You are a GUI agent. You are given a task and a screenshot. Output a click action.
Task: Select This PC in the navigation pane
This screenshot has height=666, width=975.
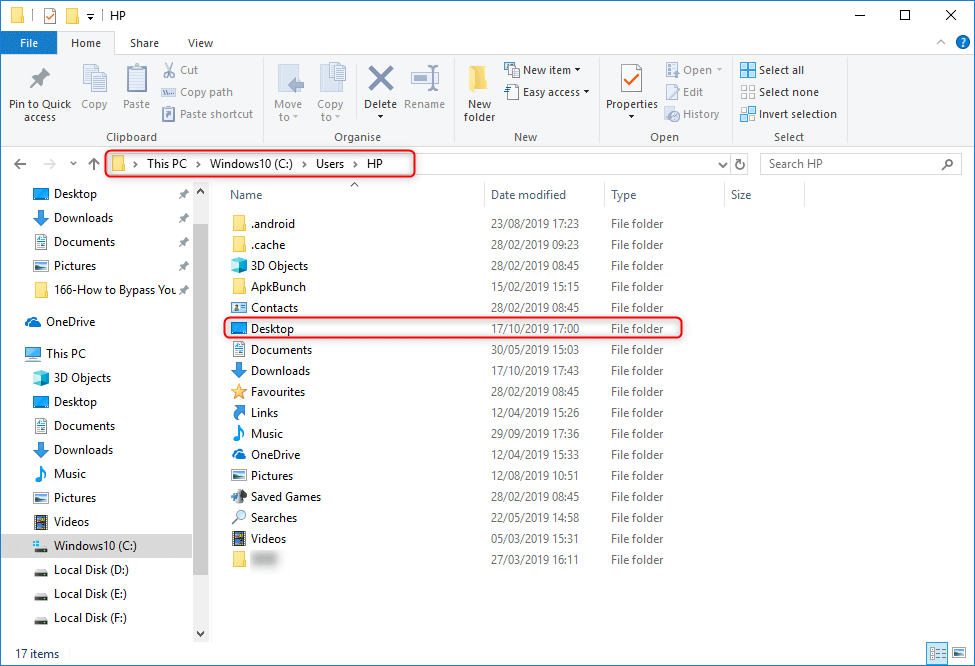coord(55,353)
